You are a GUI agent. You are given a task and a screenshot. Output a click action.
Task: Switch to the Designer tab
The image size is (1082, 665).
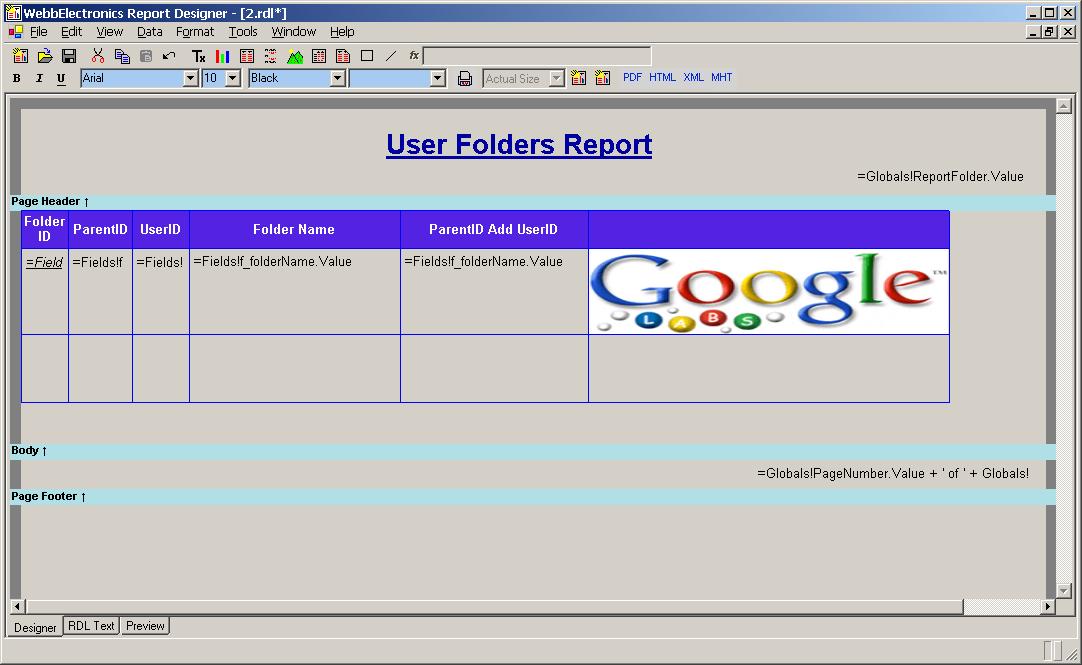[x=35, y=627]
